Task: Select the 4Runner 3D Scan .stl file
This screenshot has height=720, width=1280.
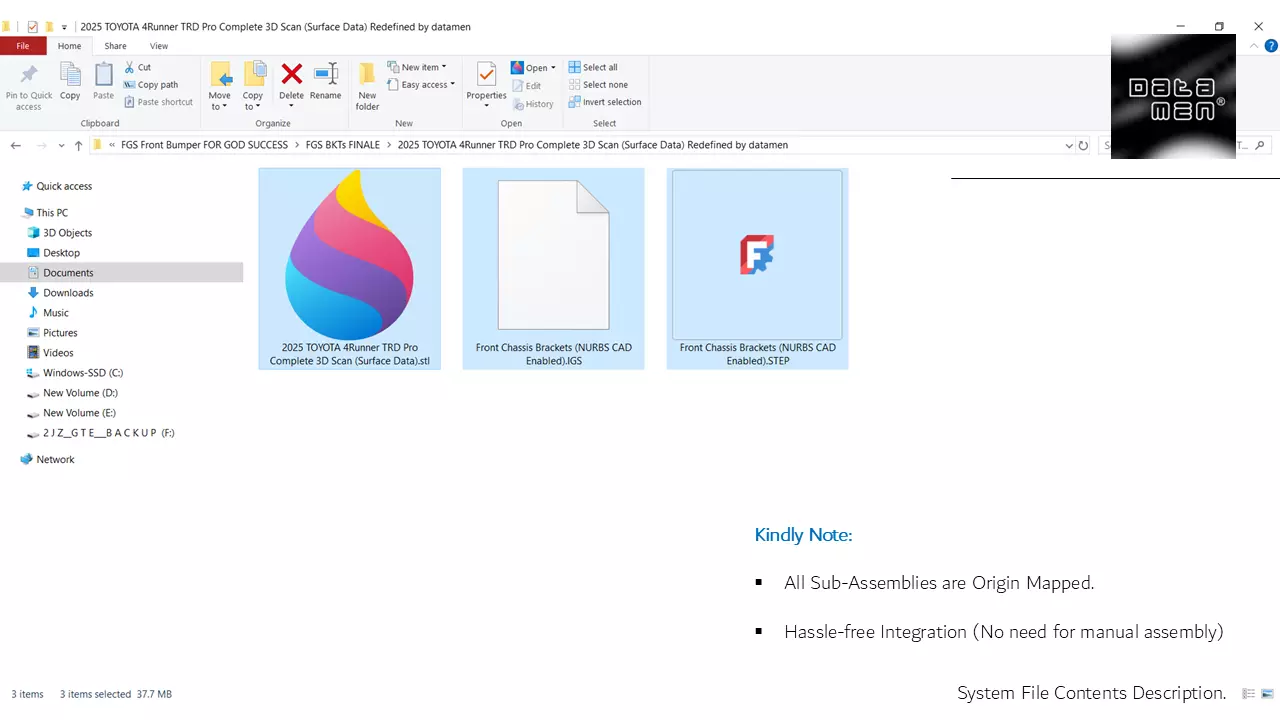Action: click(x=349, y=269)
